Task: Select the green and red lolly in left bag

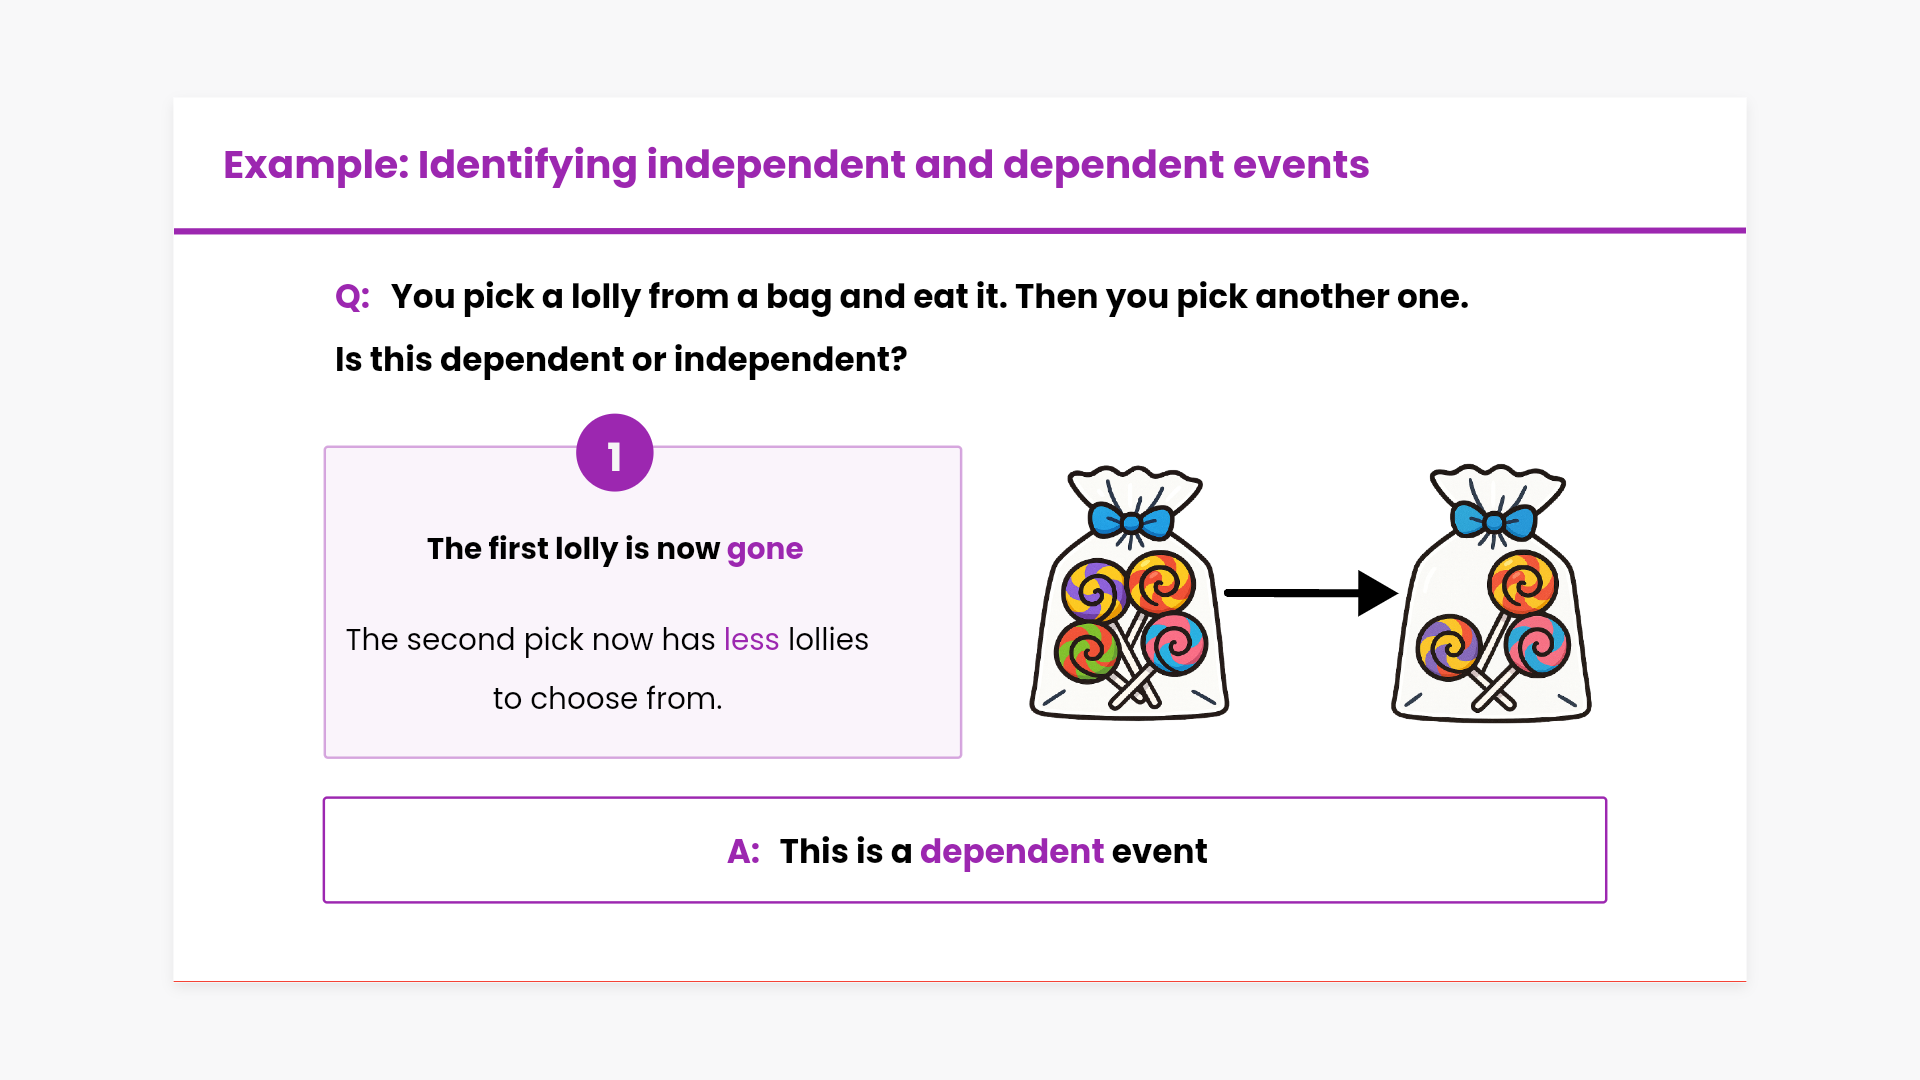Action: [1086, 651]
